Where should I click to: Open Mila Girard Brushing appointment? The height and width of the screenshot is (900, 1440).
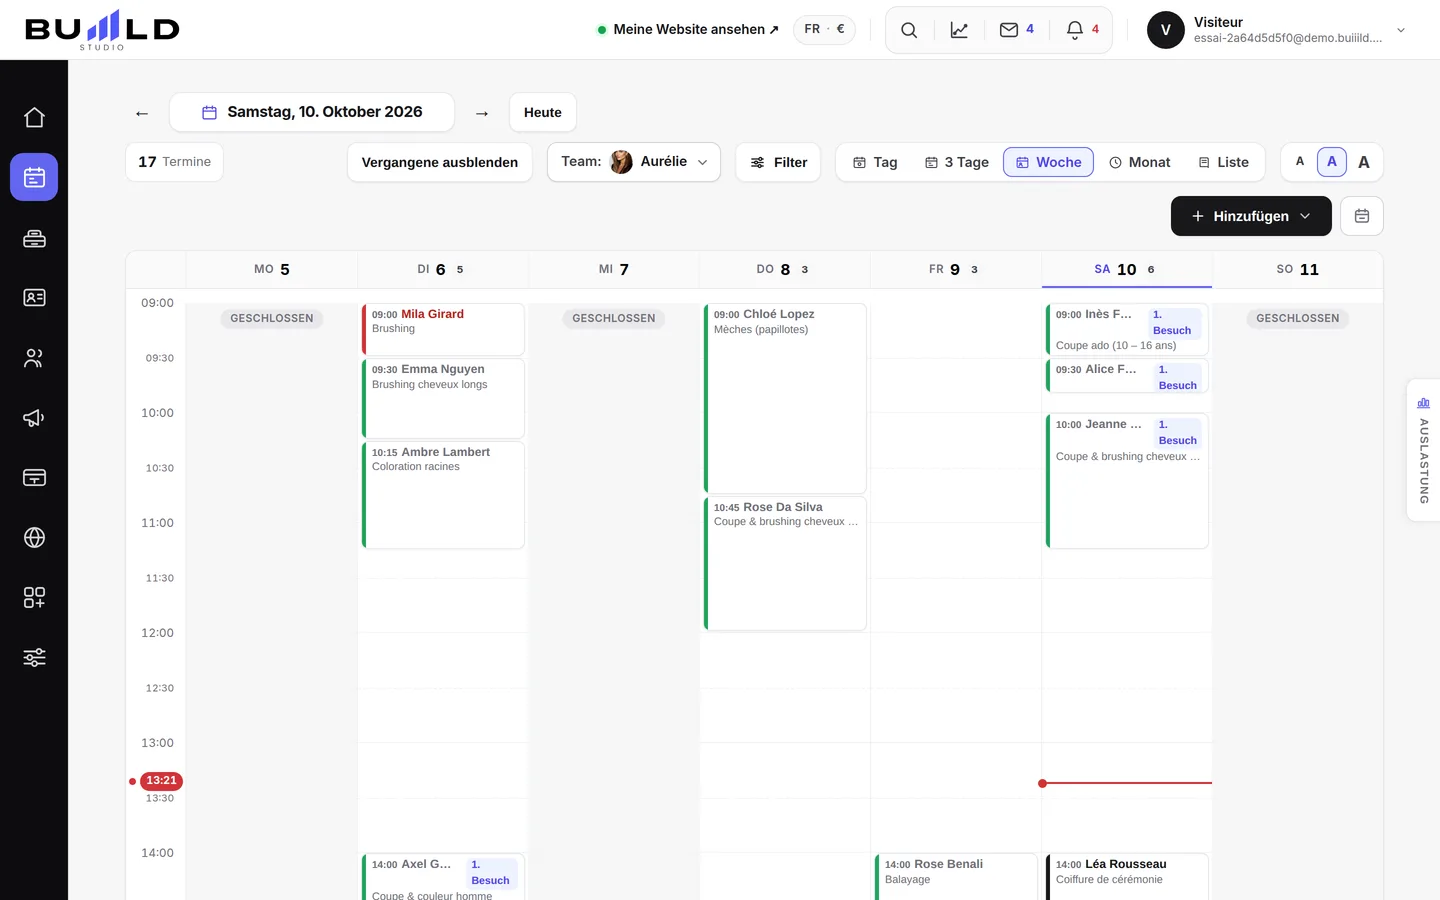(x=443, y=329)
